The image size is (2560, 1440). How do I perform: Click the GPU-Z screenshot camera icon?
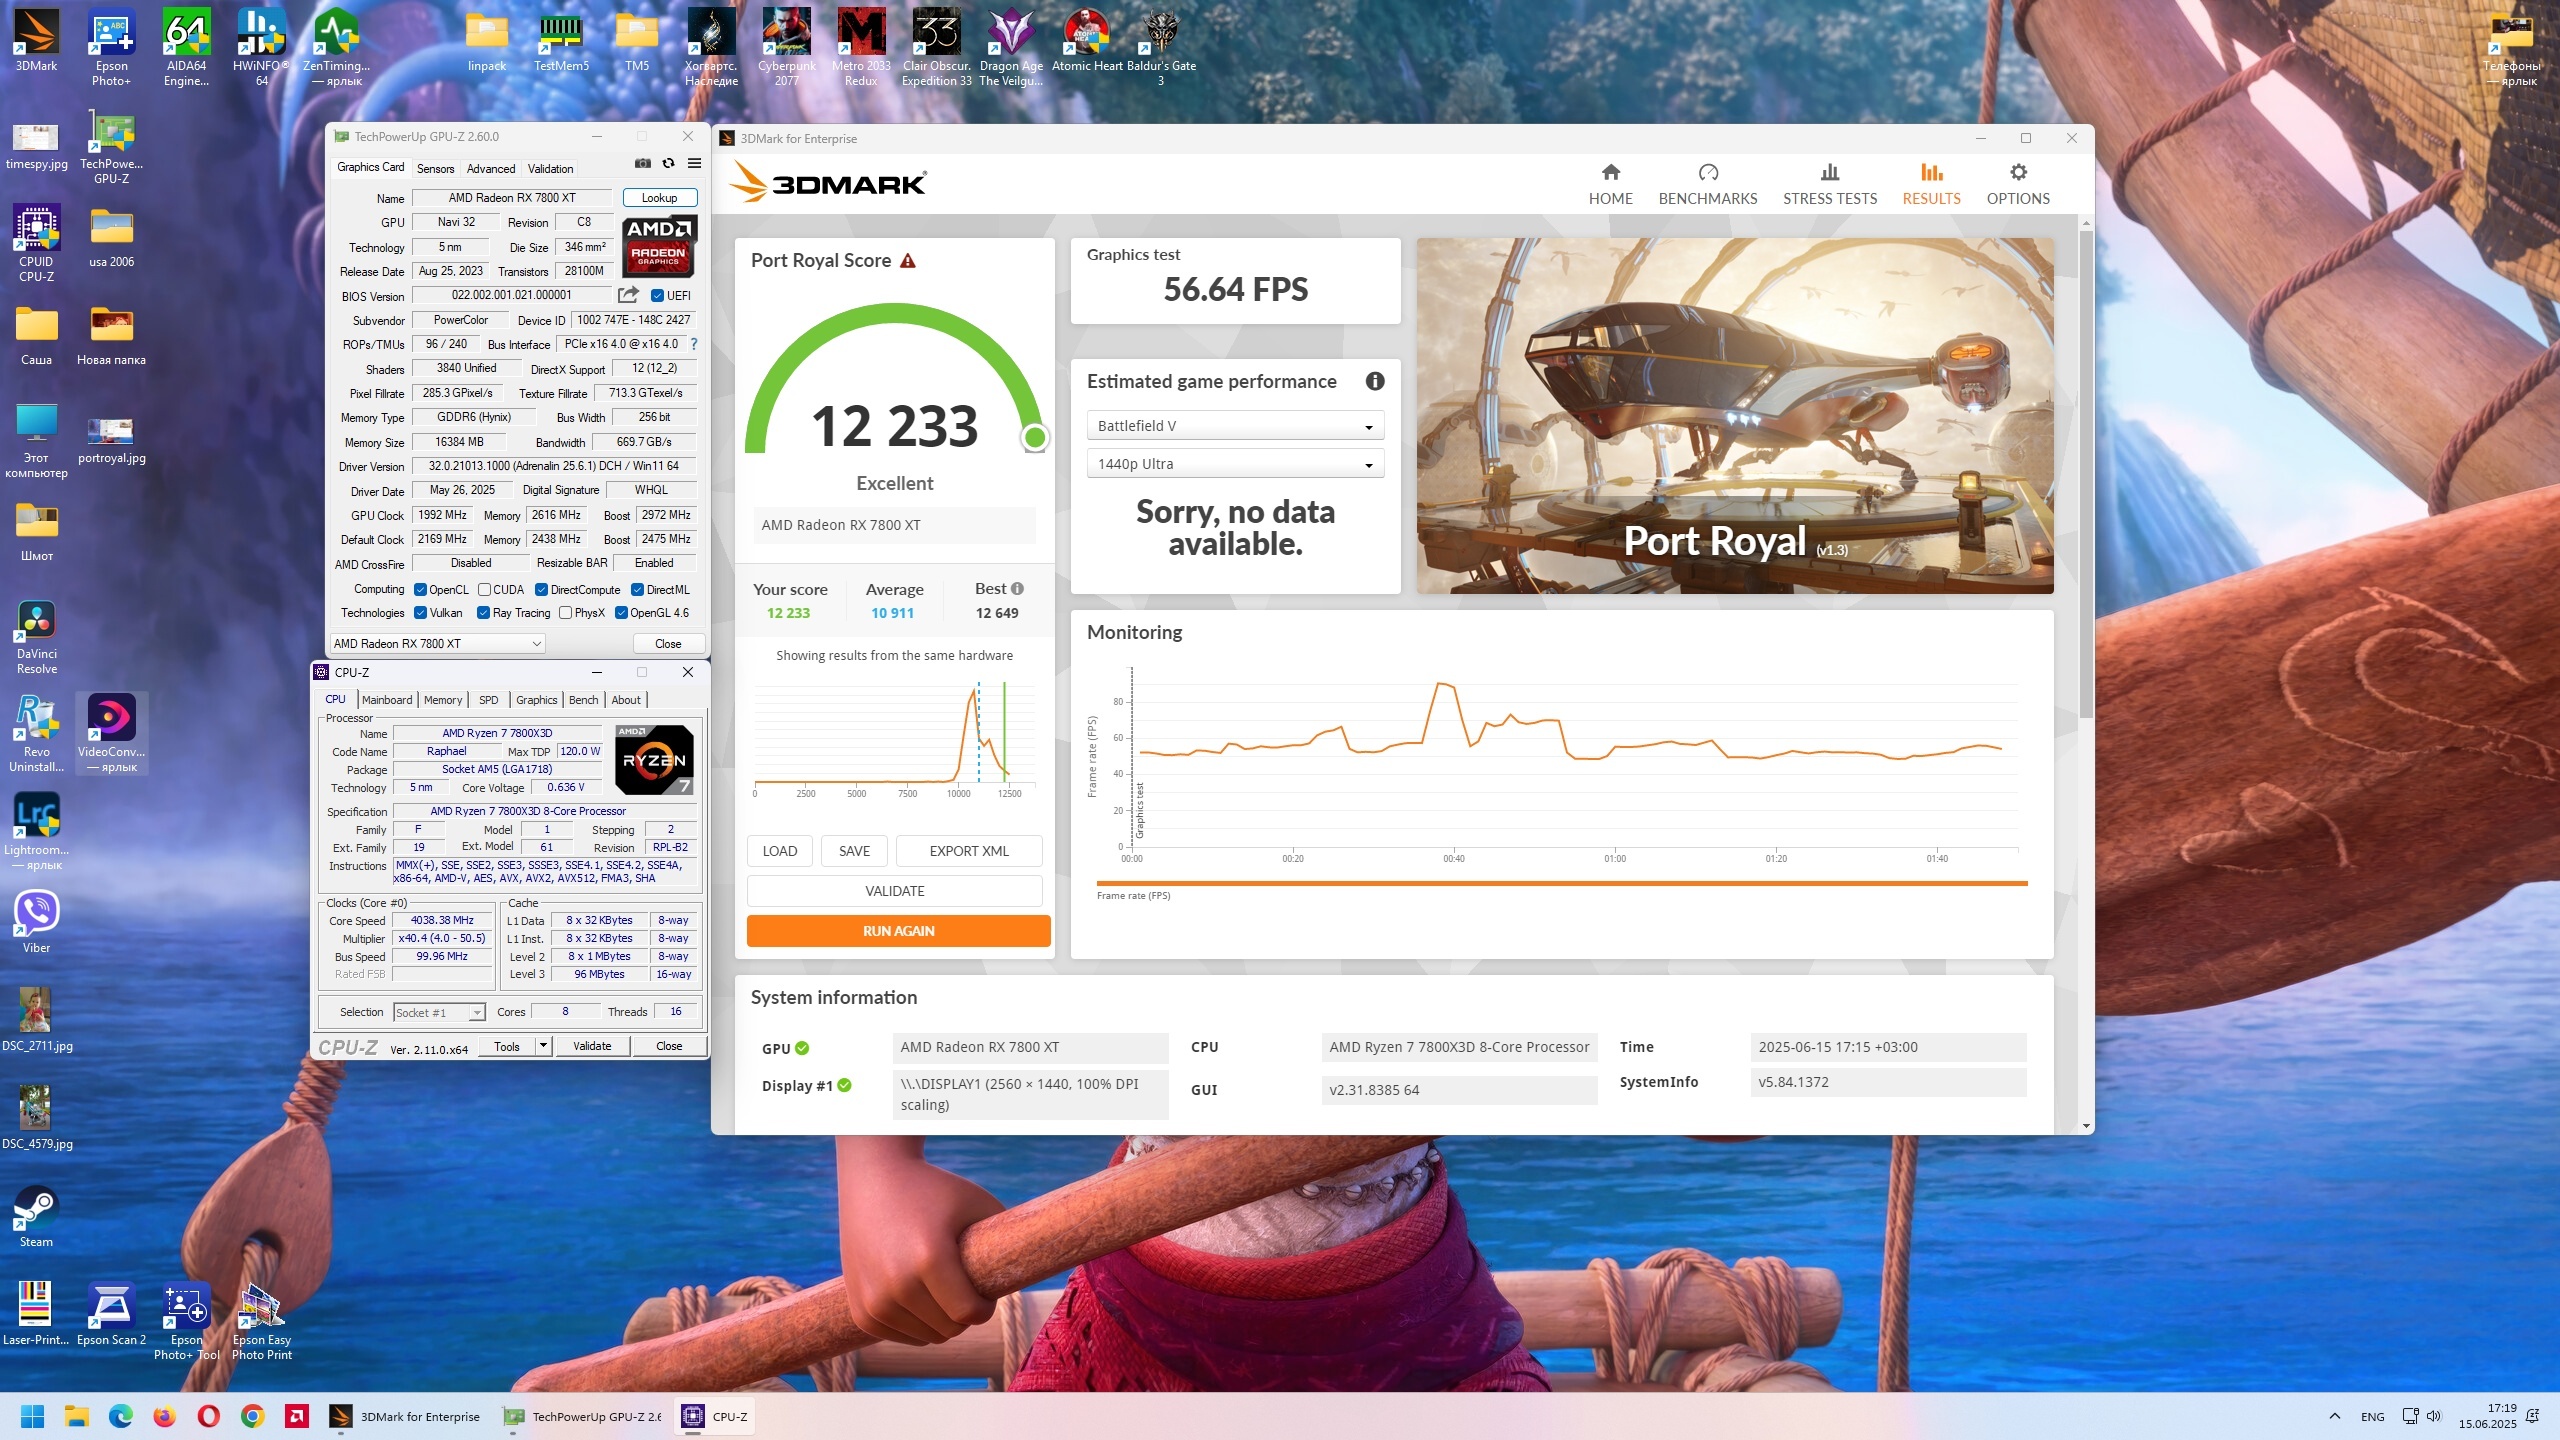click(x=642, y=164)
